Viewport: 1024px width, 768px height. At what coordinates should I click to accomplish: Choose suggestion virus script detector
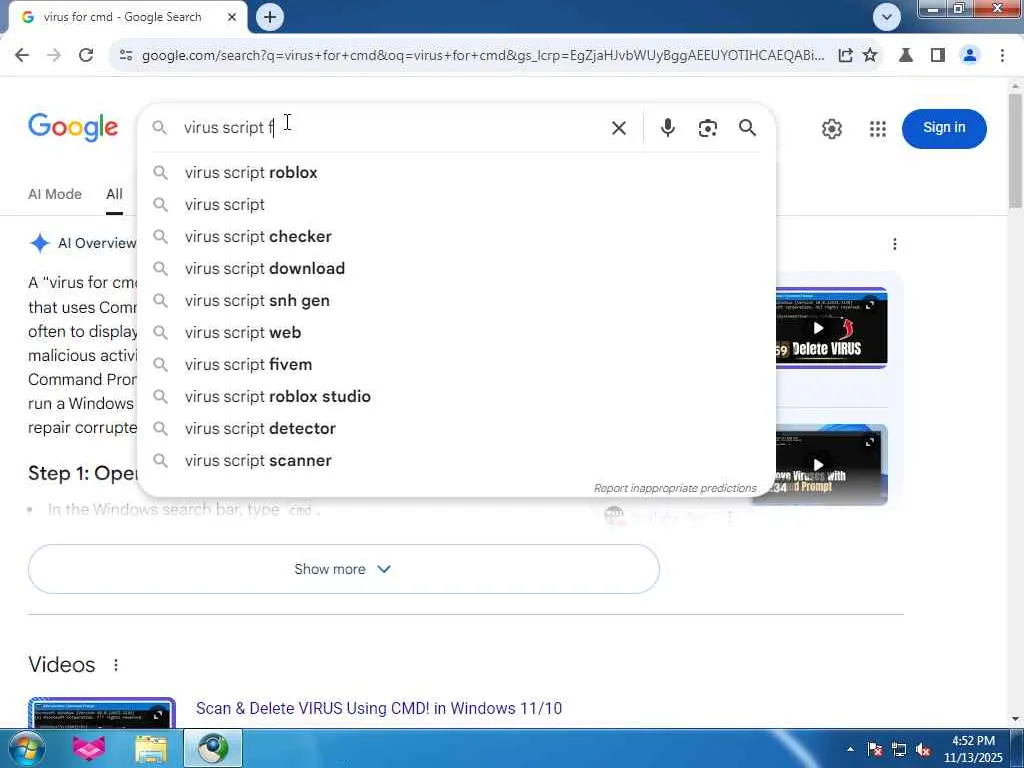tap(456, 428)
